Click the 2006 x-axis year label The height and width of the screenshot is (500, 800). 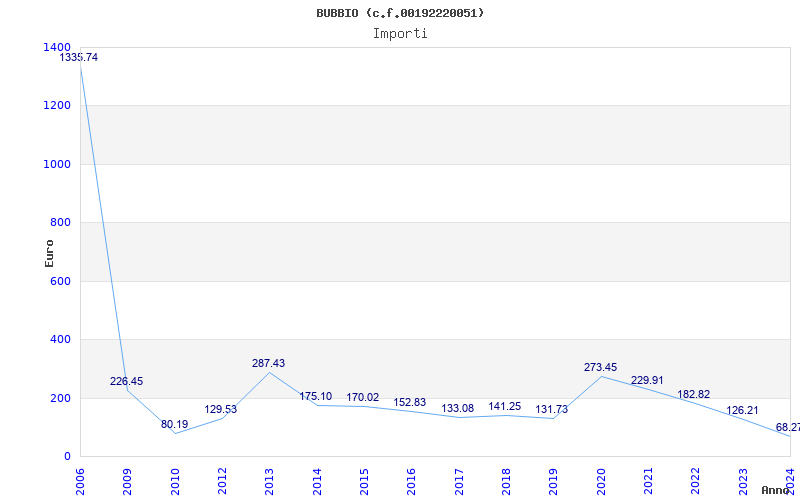80,482
